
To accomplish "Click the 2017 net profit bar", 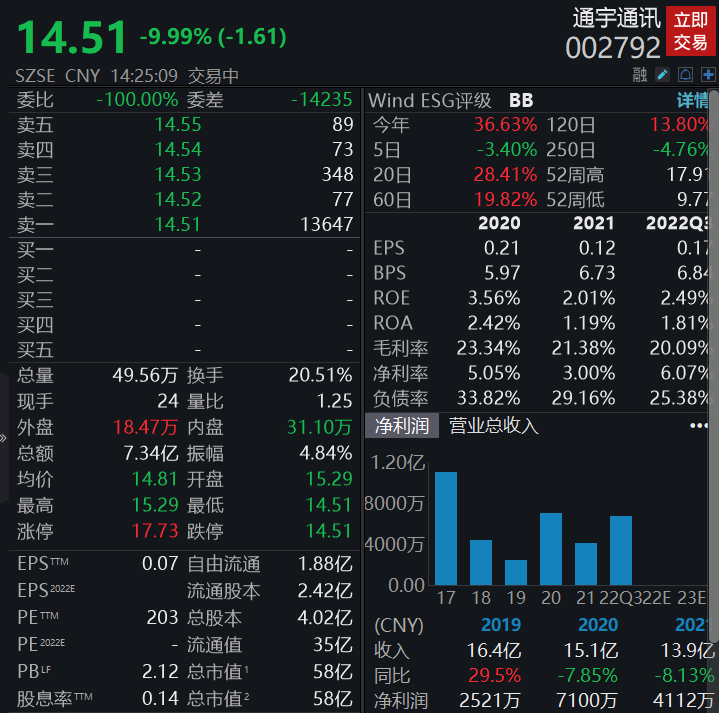I will pyautogui.click(x=446, y=528).
